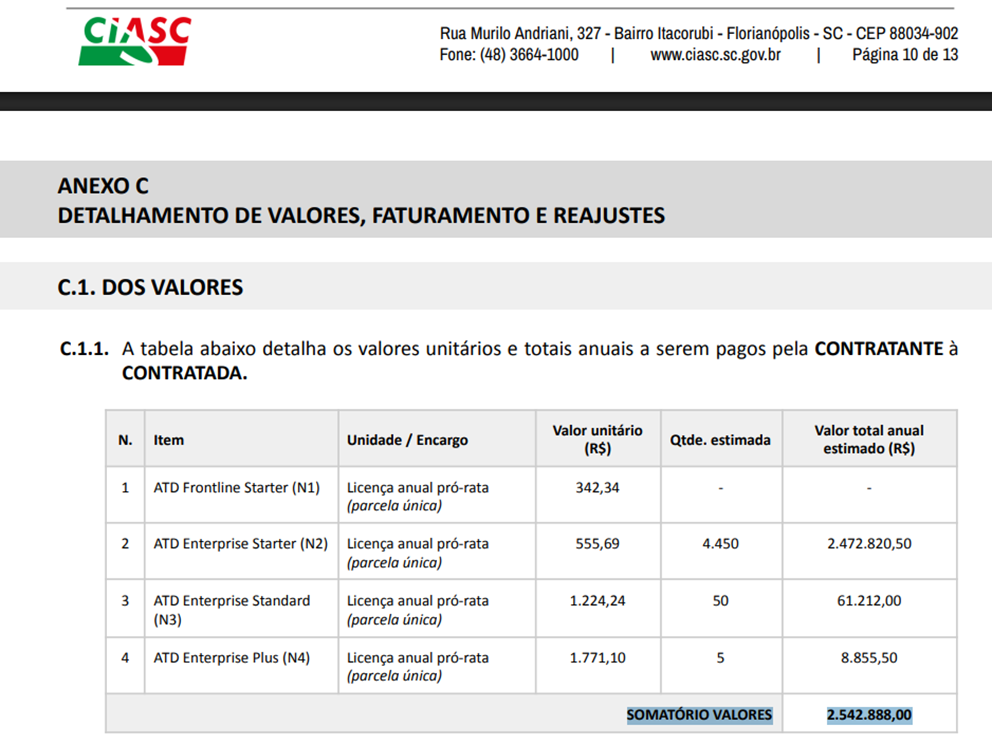This screenshot has width=992, height=745.
Task: Click the annual total '8.855,50'
Action: tap(869, 658)
